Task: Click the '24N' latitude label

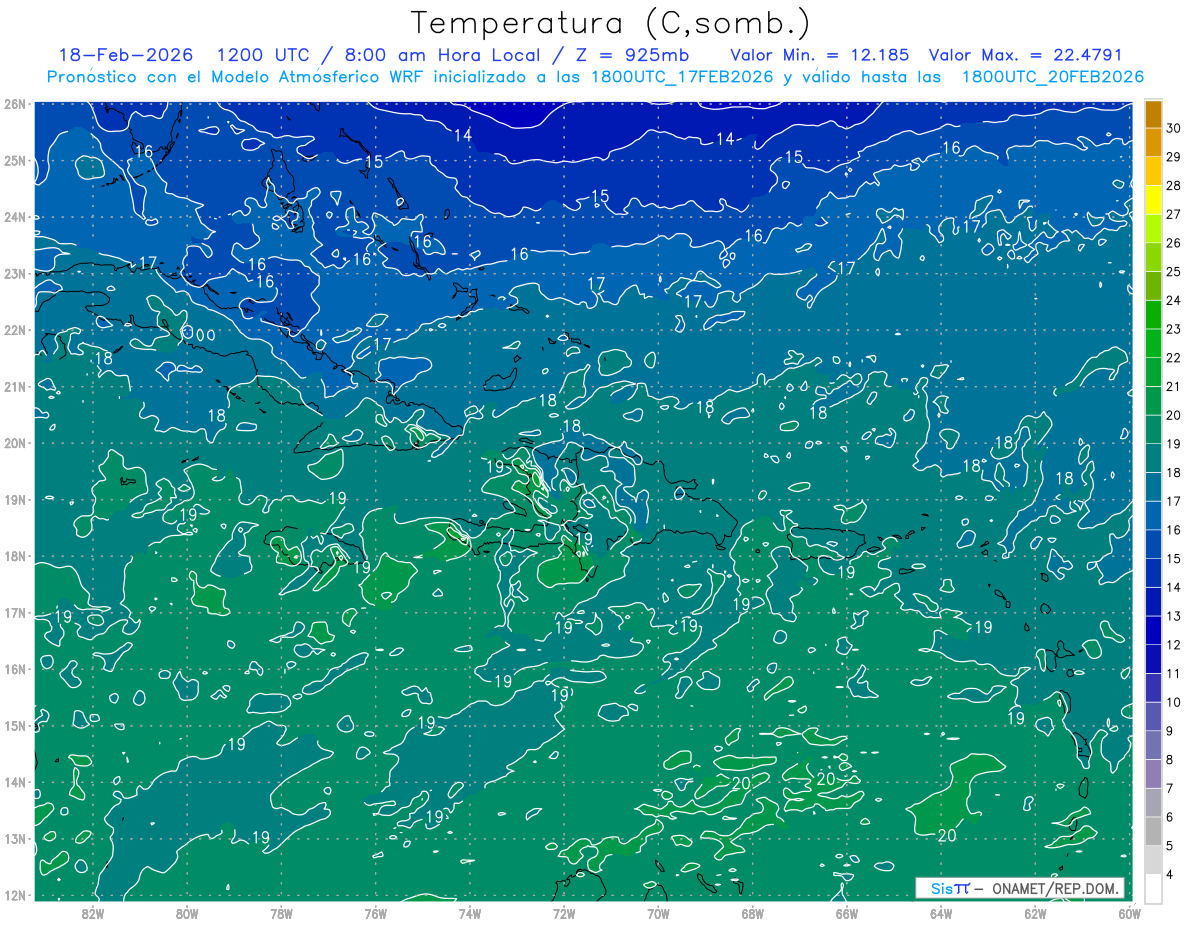Action: click(x=15, y=217)
